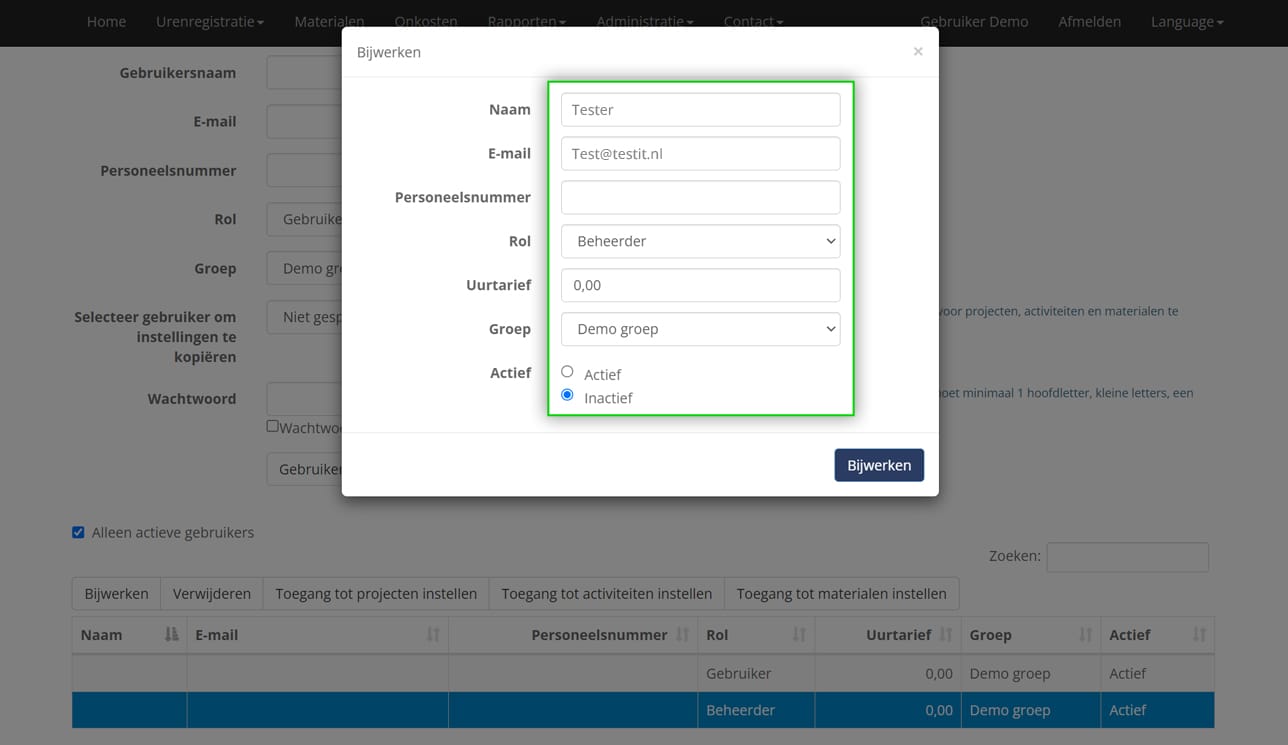Image resolution: width=1288 pixels, height=745 pixels.
Task: Select the Actief radio button
Action: point(567,372)
